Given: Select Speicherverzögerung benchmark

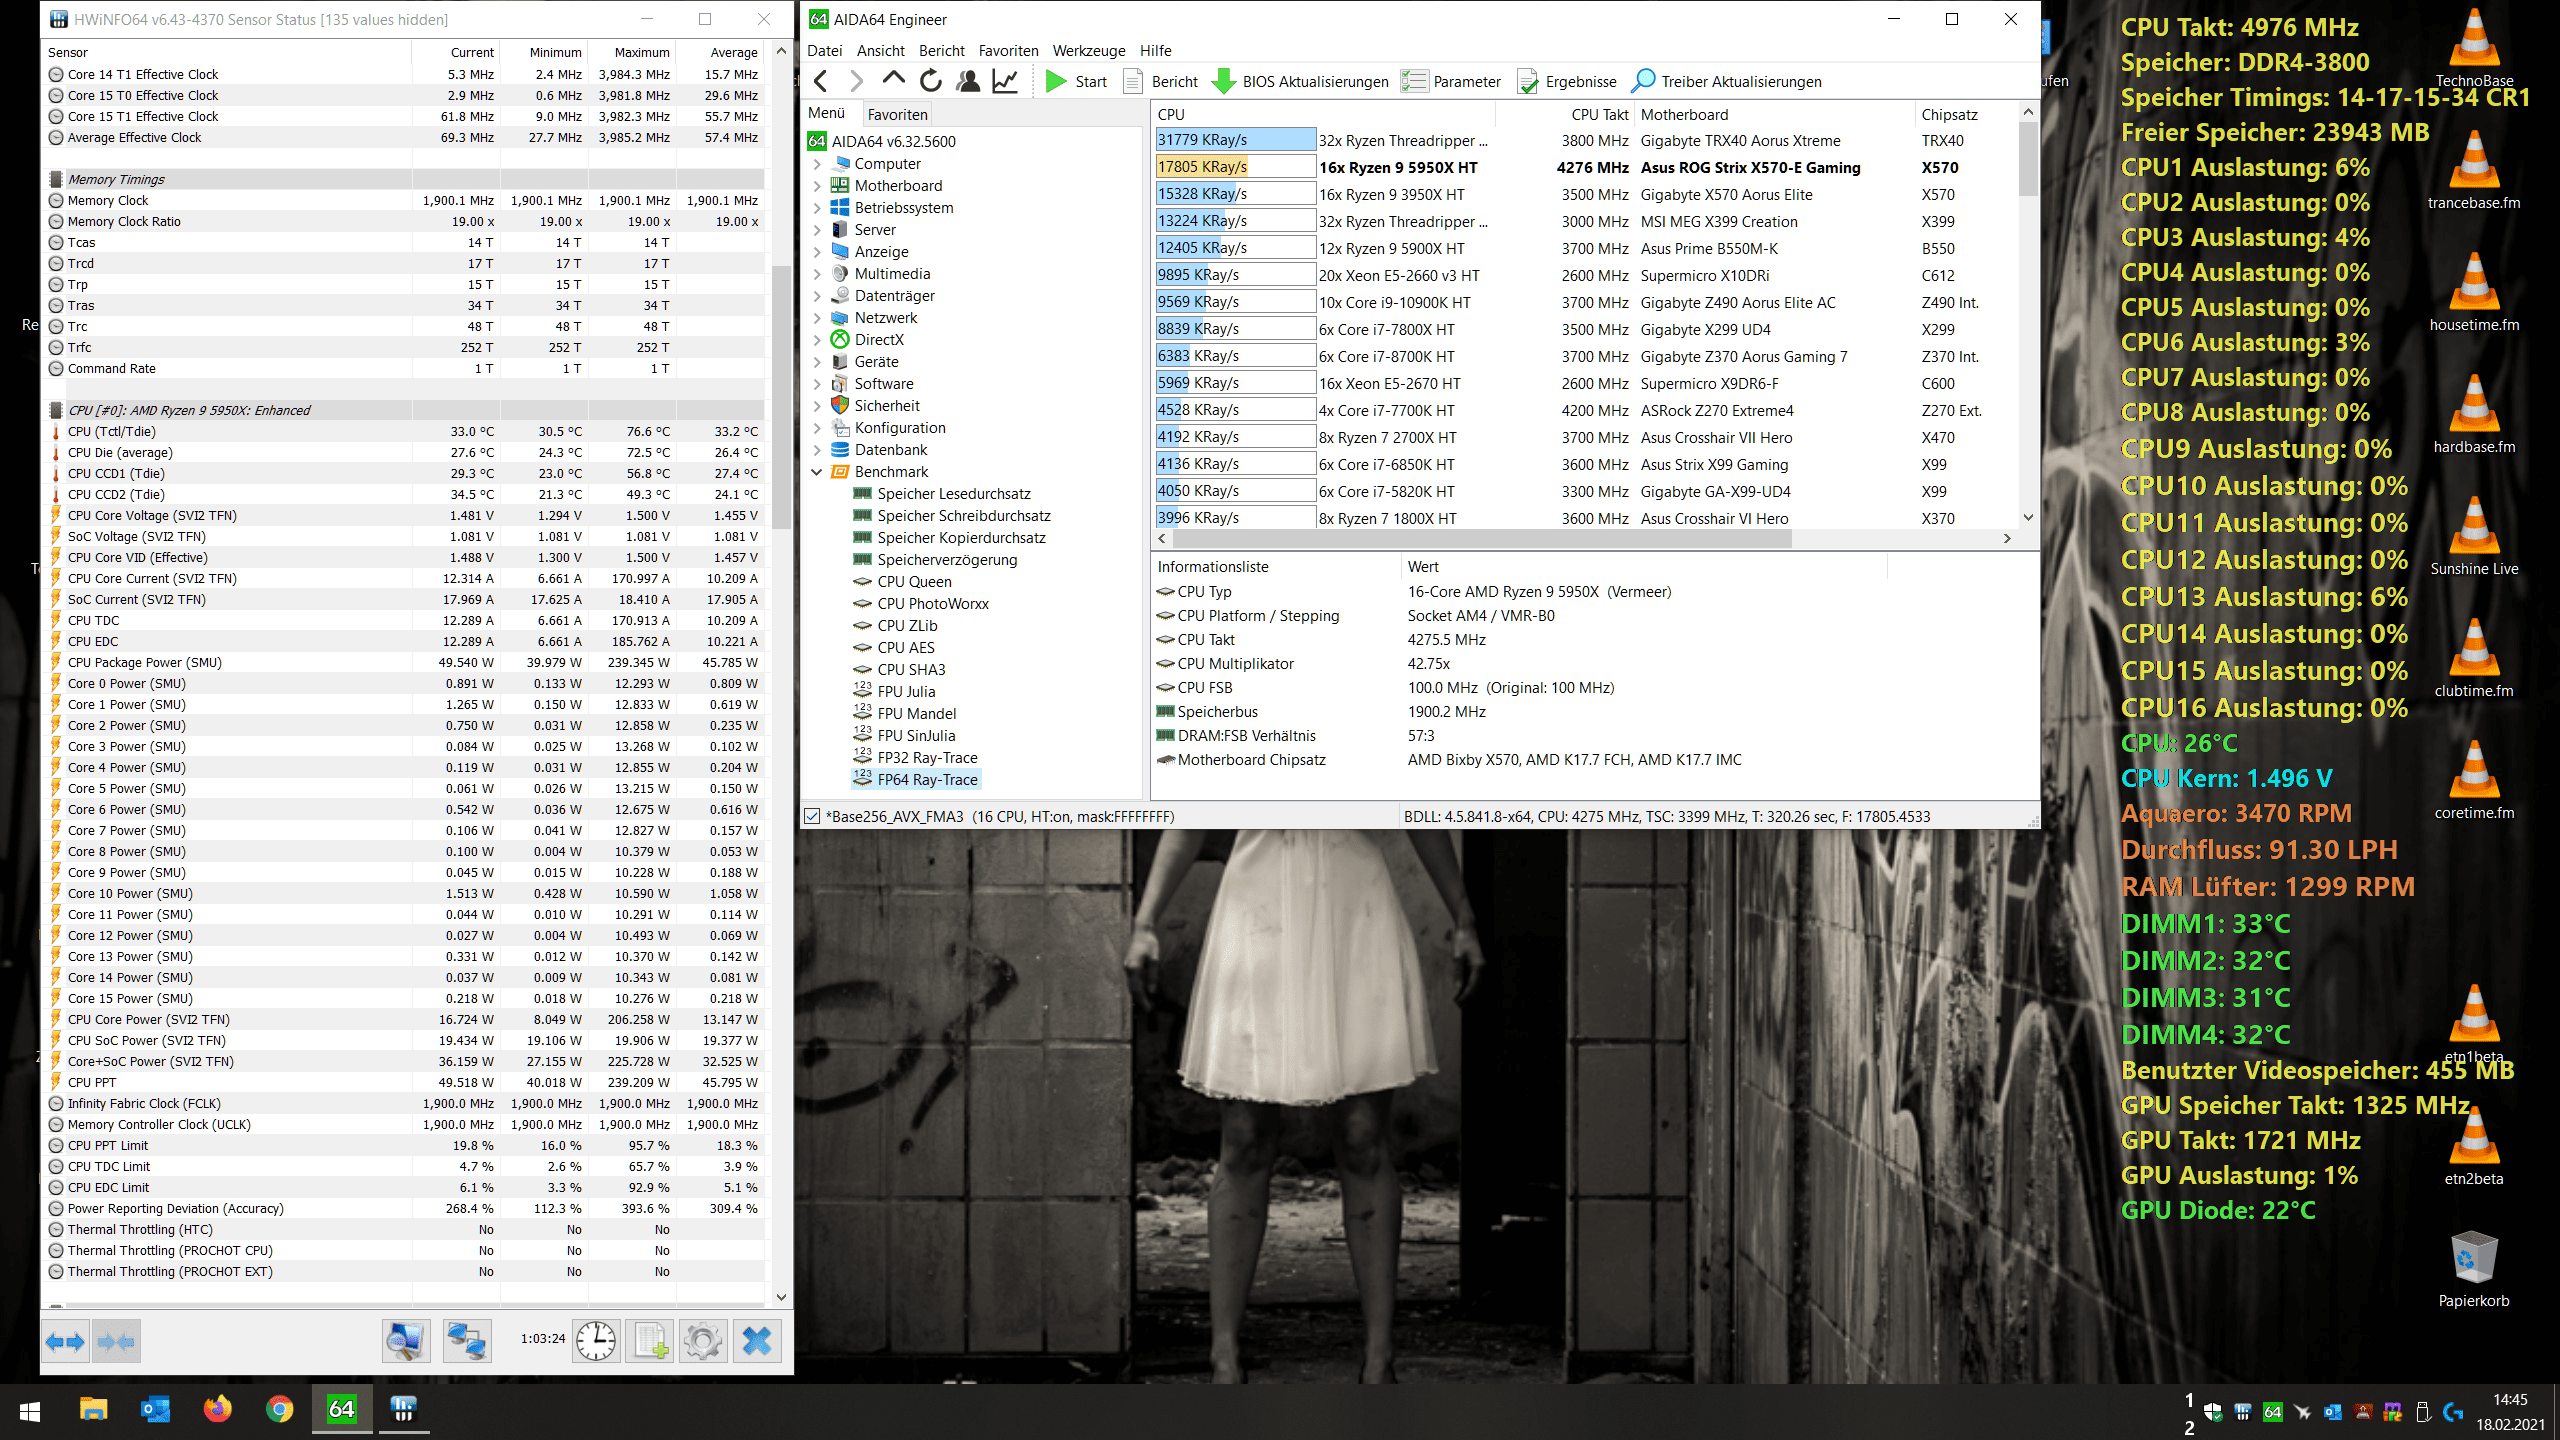Looking at the screenshot, I should (947, 560).
